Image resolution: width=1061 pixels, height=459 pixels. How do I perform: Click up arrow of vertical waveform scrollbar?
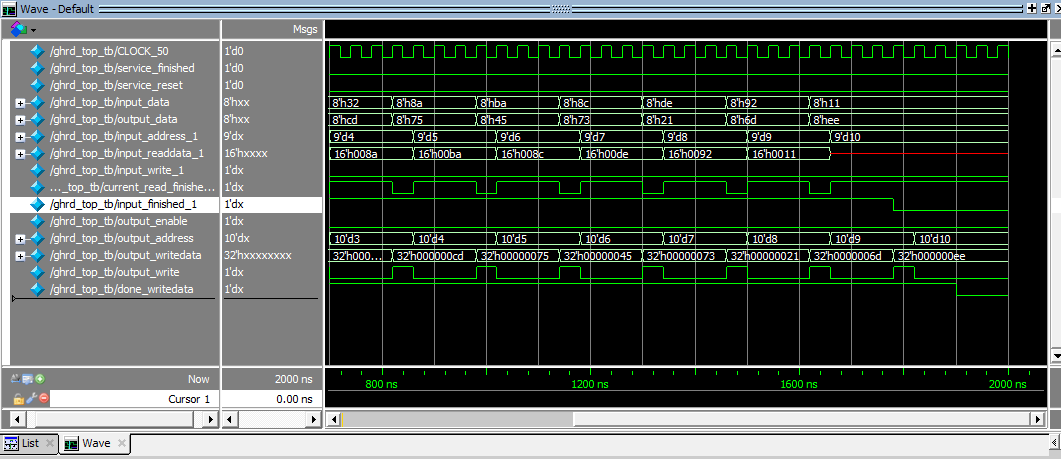coord(1054,51)
